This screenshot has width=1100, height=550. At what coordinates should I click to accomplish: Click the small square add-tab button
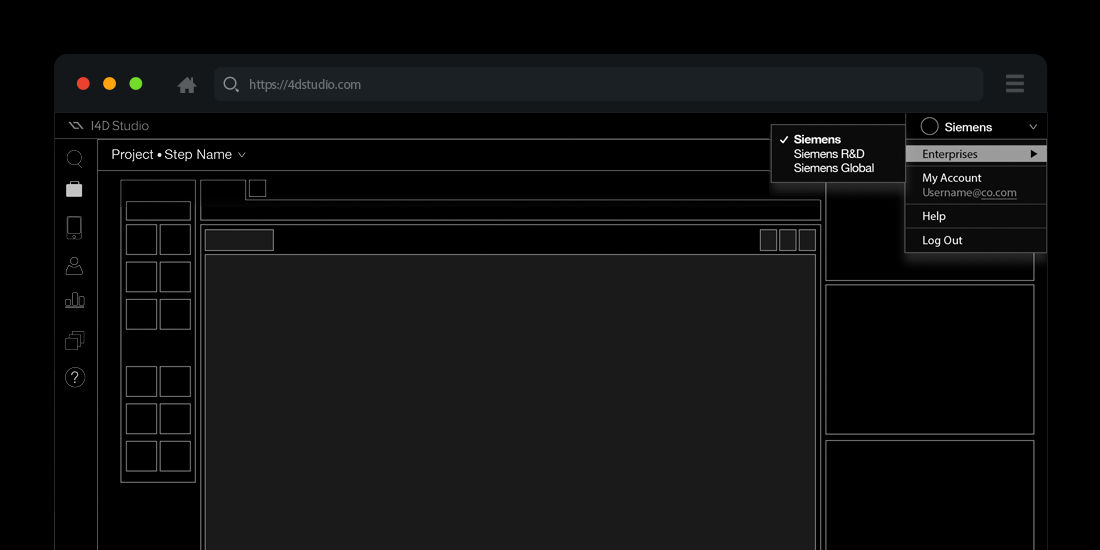pos(257,188)
